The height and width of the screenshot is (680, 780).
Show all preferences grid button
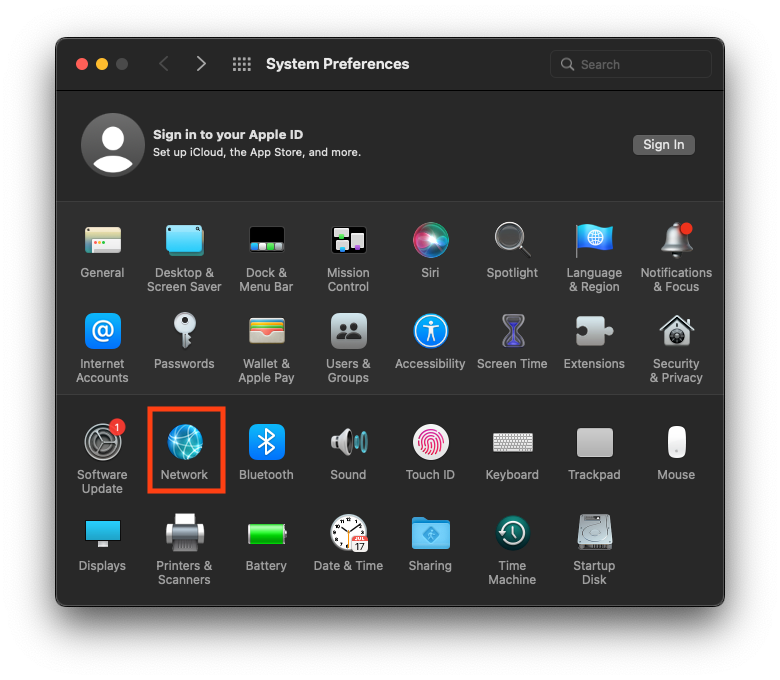[x=241, y=64]
